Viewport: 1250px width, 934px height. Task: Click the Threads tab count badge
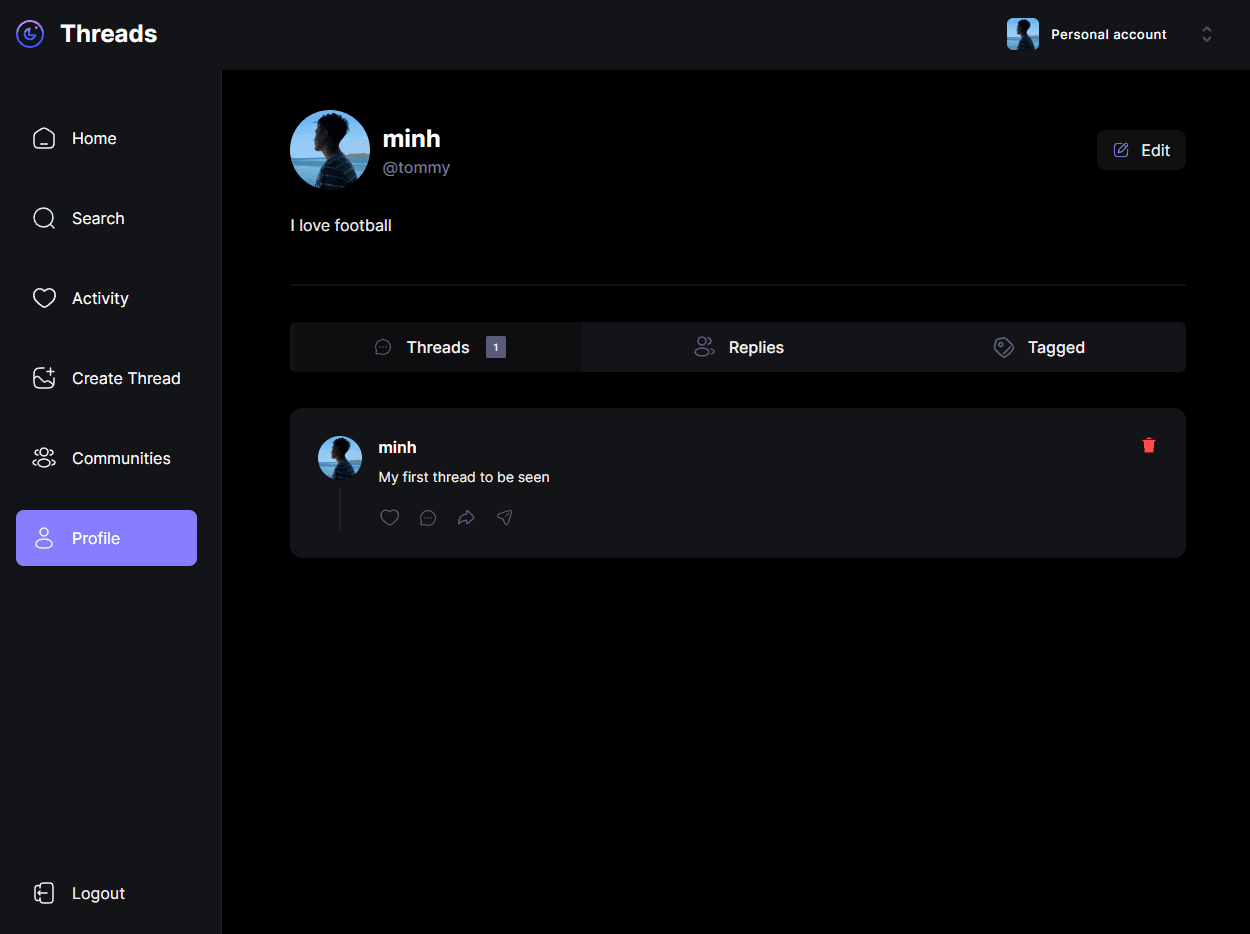tap(496, 347)
